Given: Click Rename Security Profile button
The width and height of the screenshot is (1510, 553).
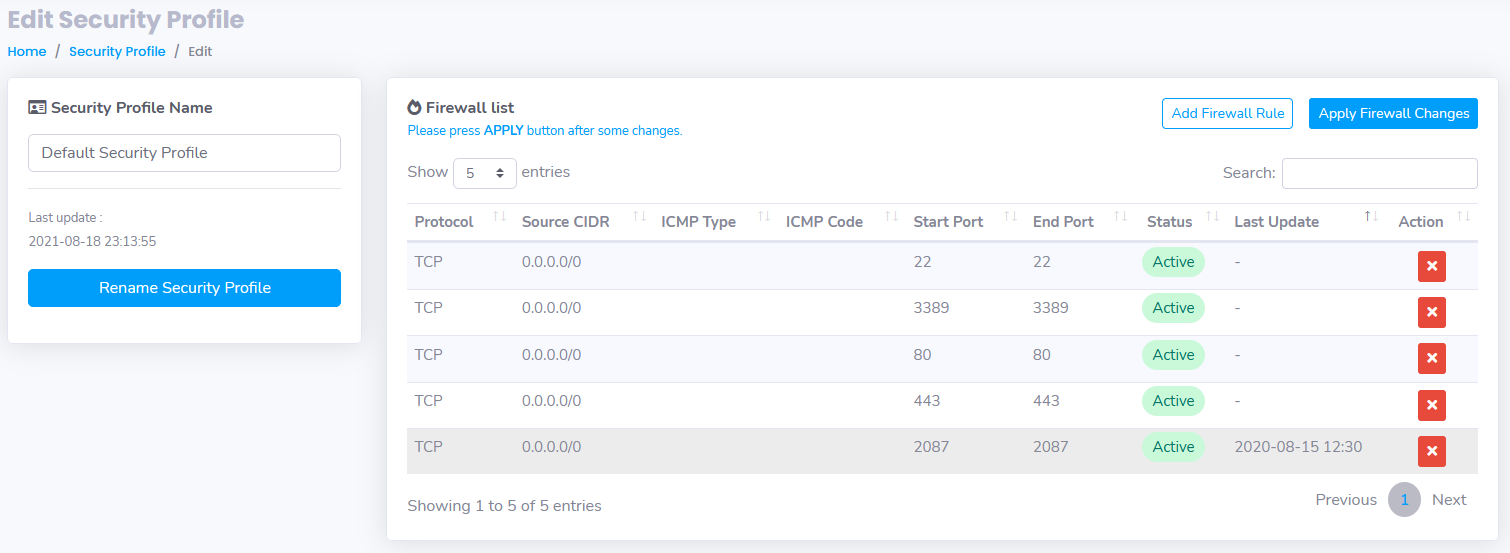Looking at the screenshot, I should tap(184, 288).
